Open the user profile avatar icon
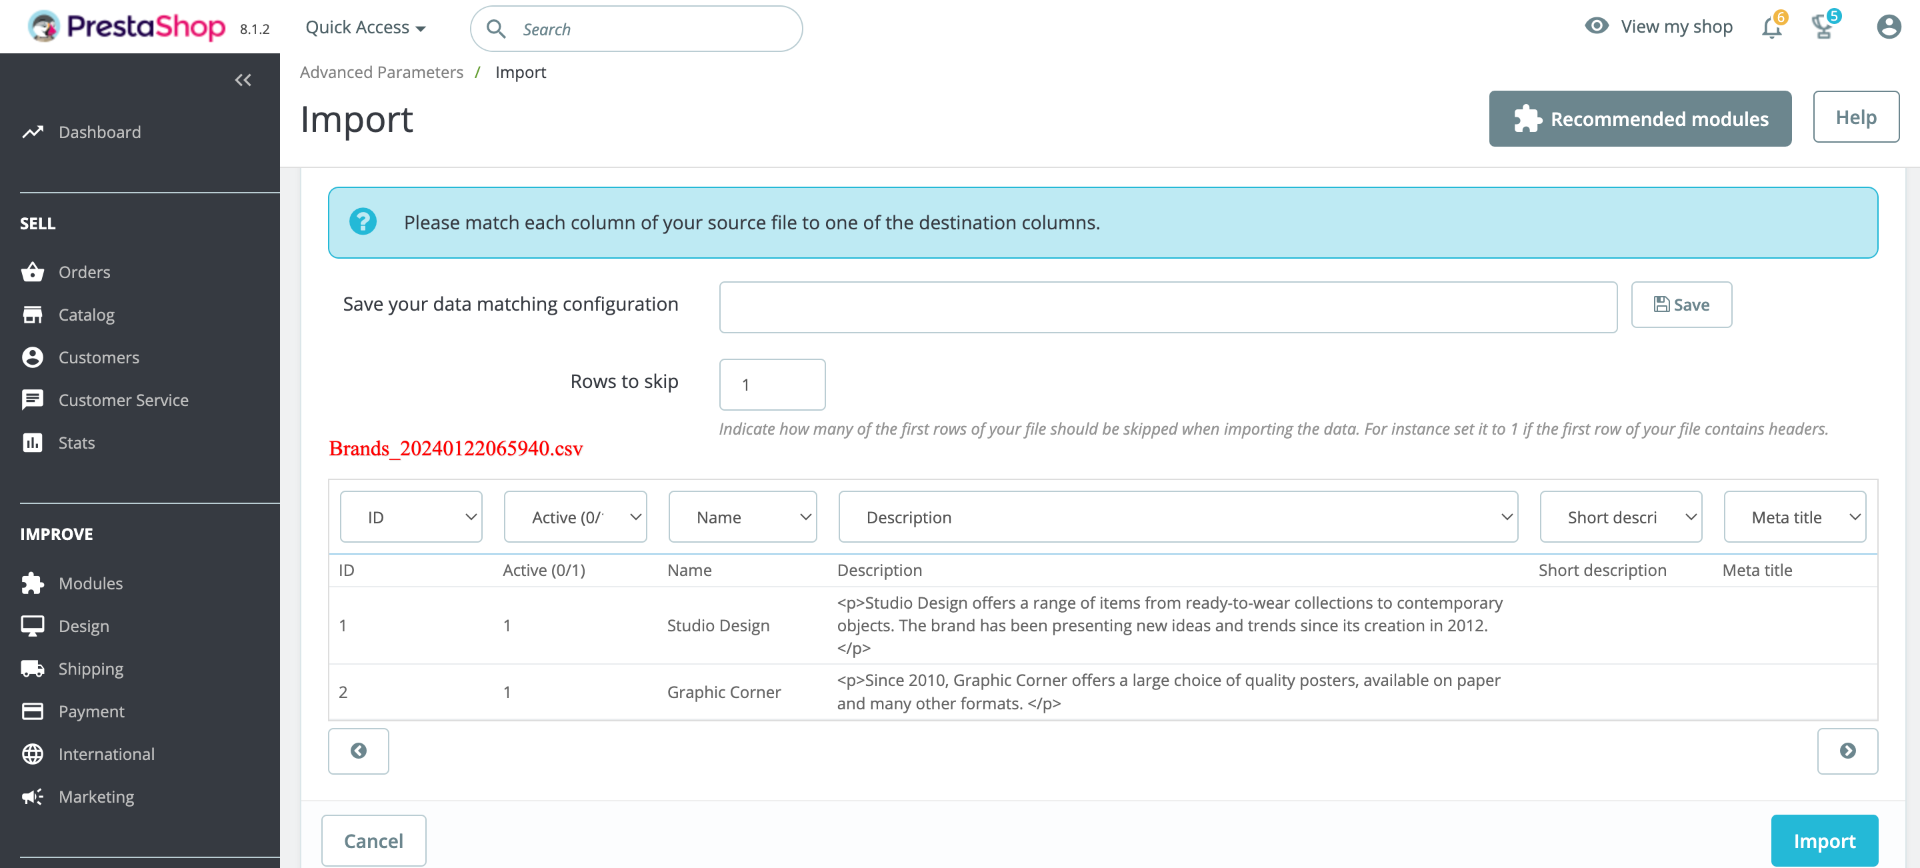Screen dimensions: 1920x868 (x=1888, y=27)
